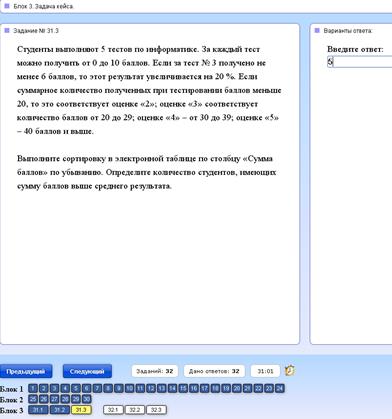392x419 pixels.
Task: Open question 9 in Блок 1
Action: (x=119, y=388)
